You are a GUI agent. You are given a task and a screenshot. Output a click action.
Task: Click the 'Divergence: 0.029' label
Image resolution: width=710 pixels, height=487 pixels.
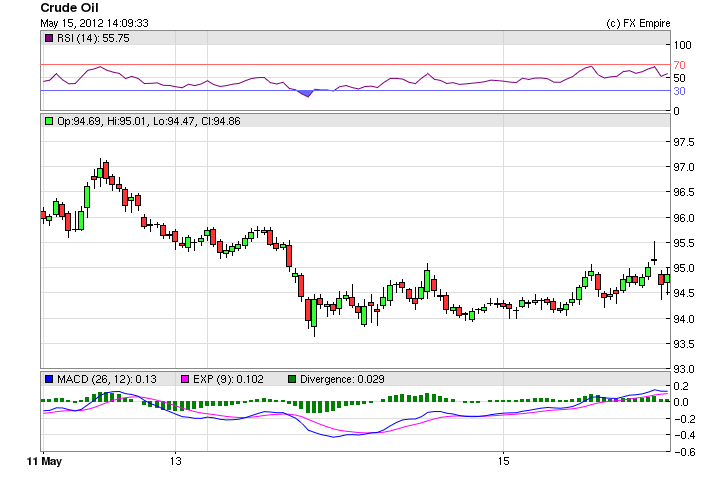[x=342, y=379]
